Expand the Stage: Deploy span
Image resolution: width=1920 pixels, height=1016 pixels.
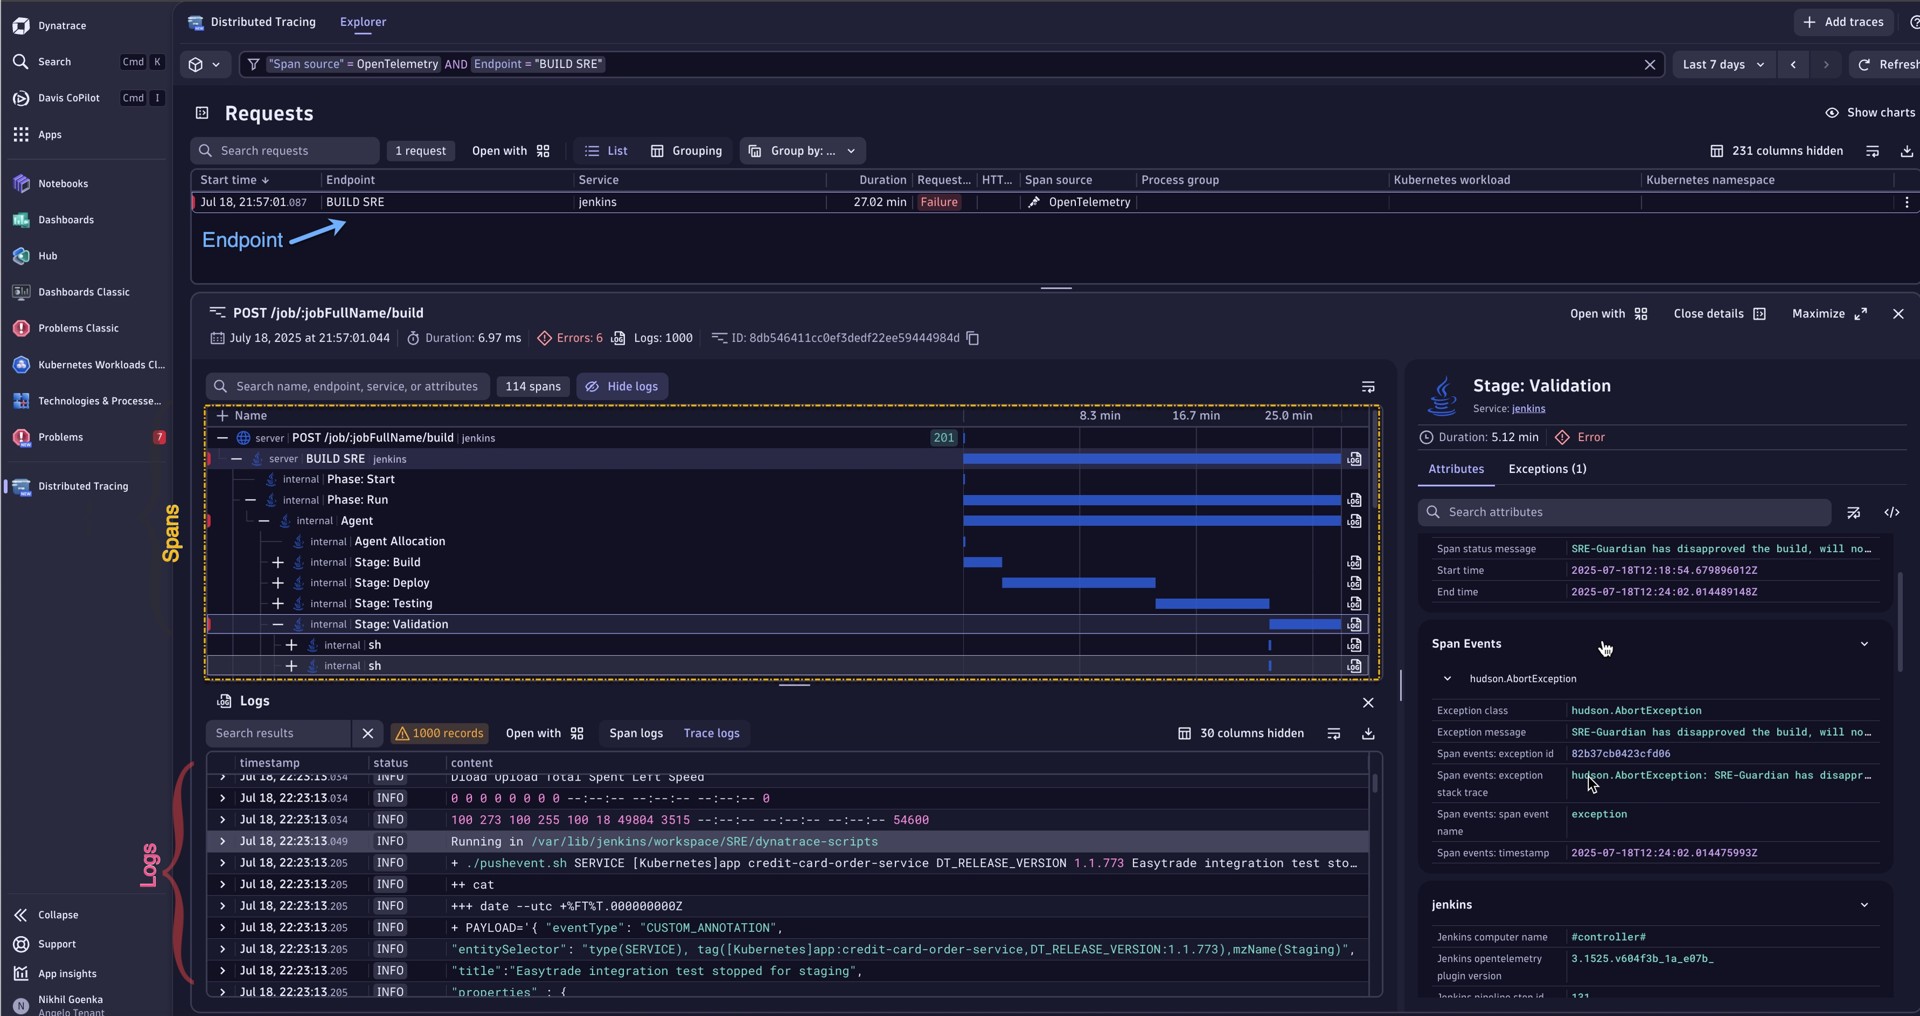(278, 583)
